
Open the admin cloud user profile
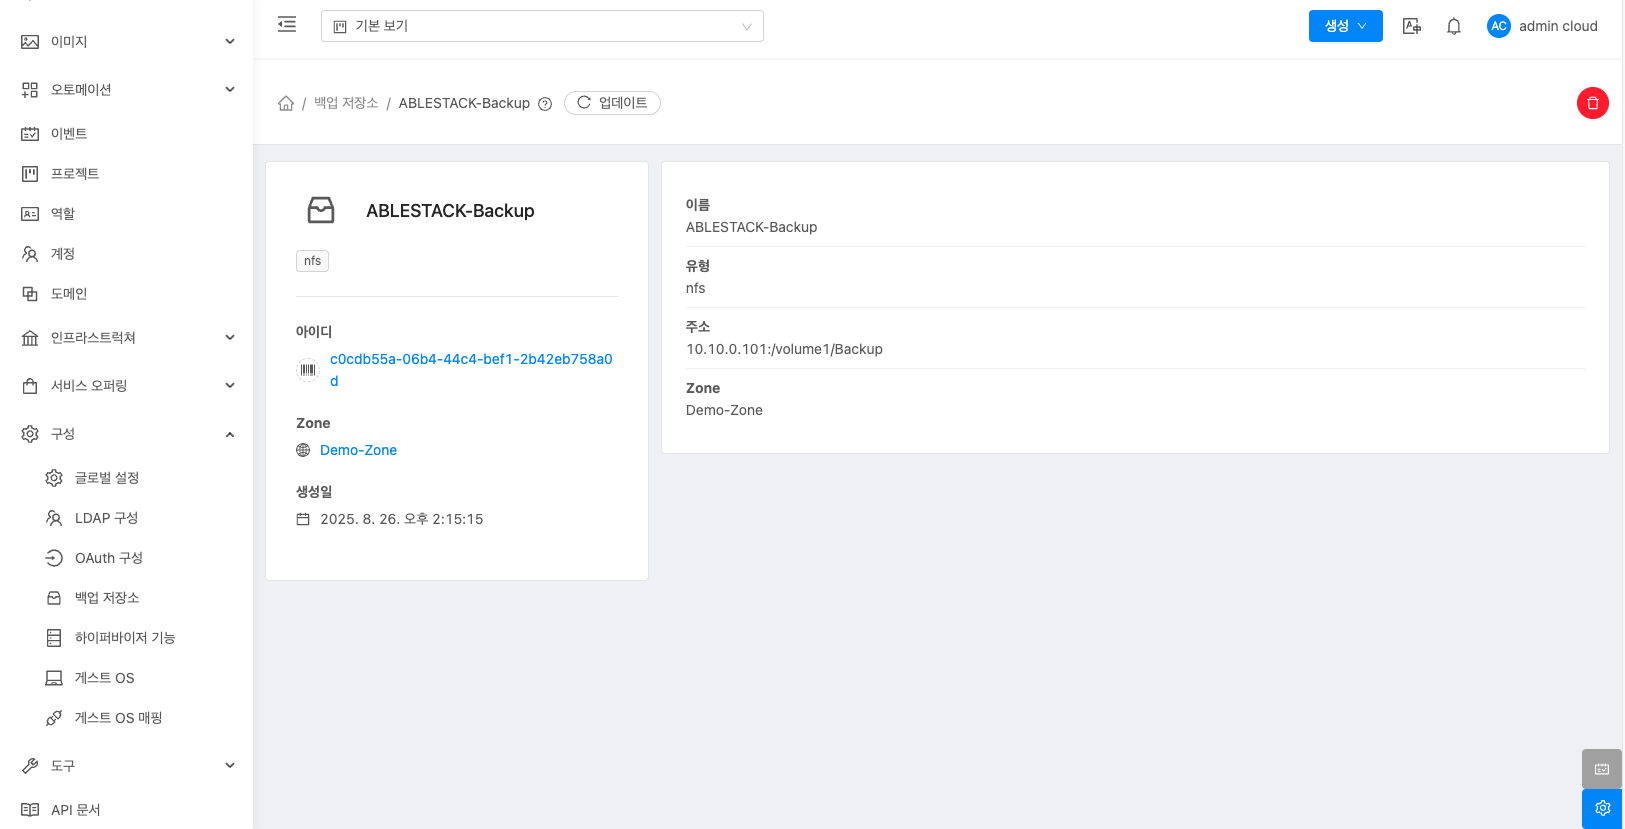(x=1542, y=27)
